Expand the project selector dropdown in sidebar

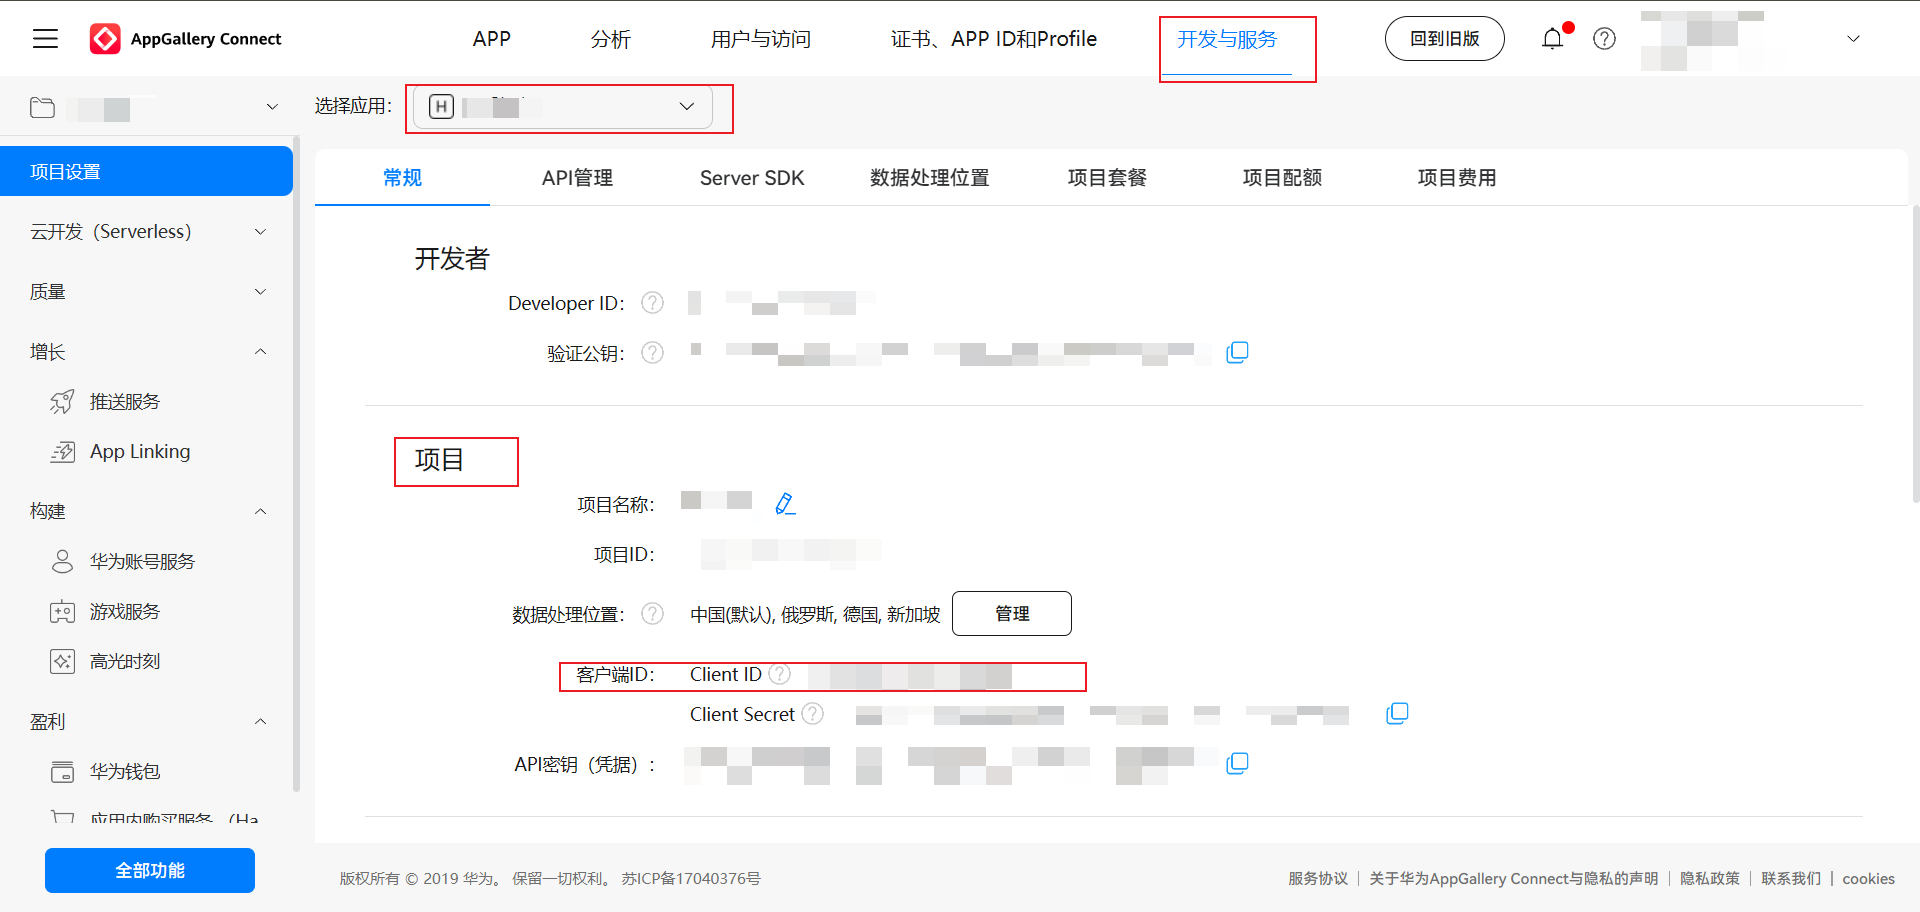click(x=272, y=107)
